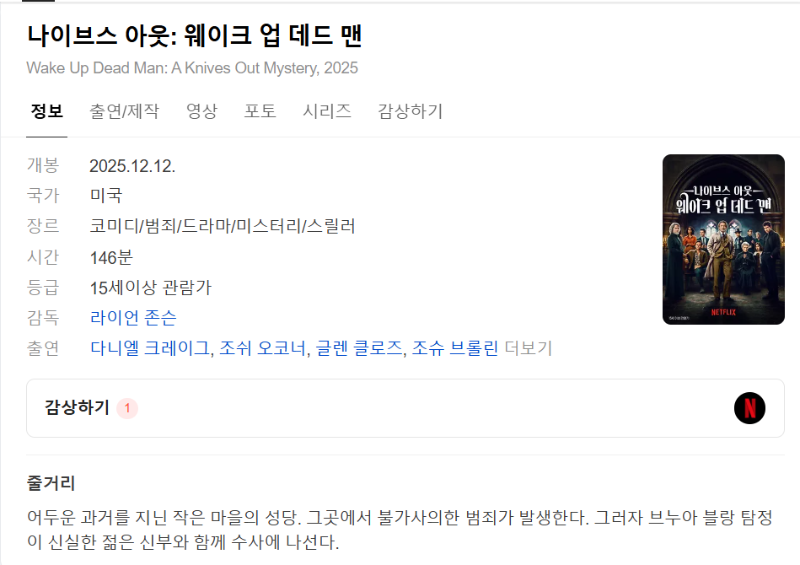Expand cast list with 더보기
Viewport: 800px width, 565px height.
[529, 348]
